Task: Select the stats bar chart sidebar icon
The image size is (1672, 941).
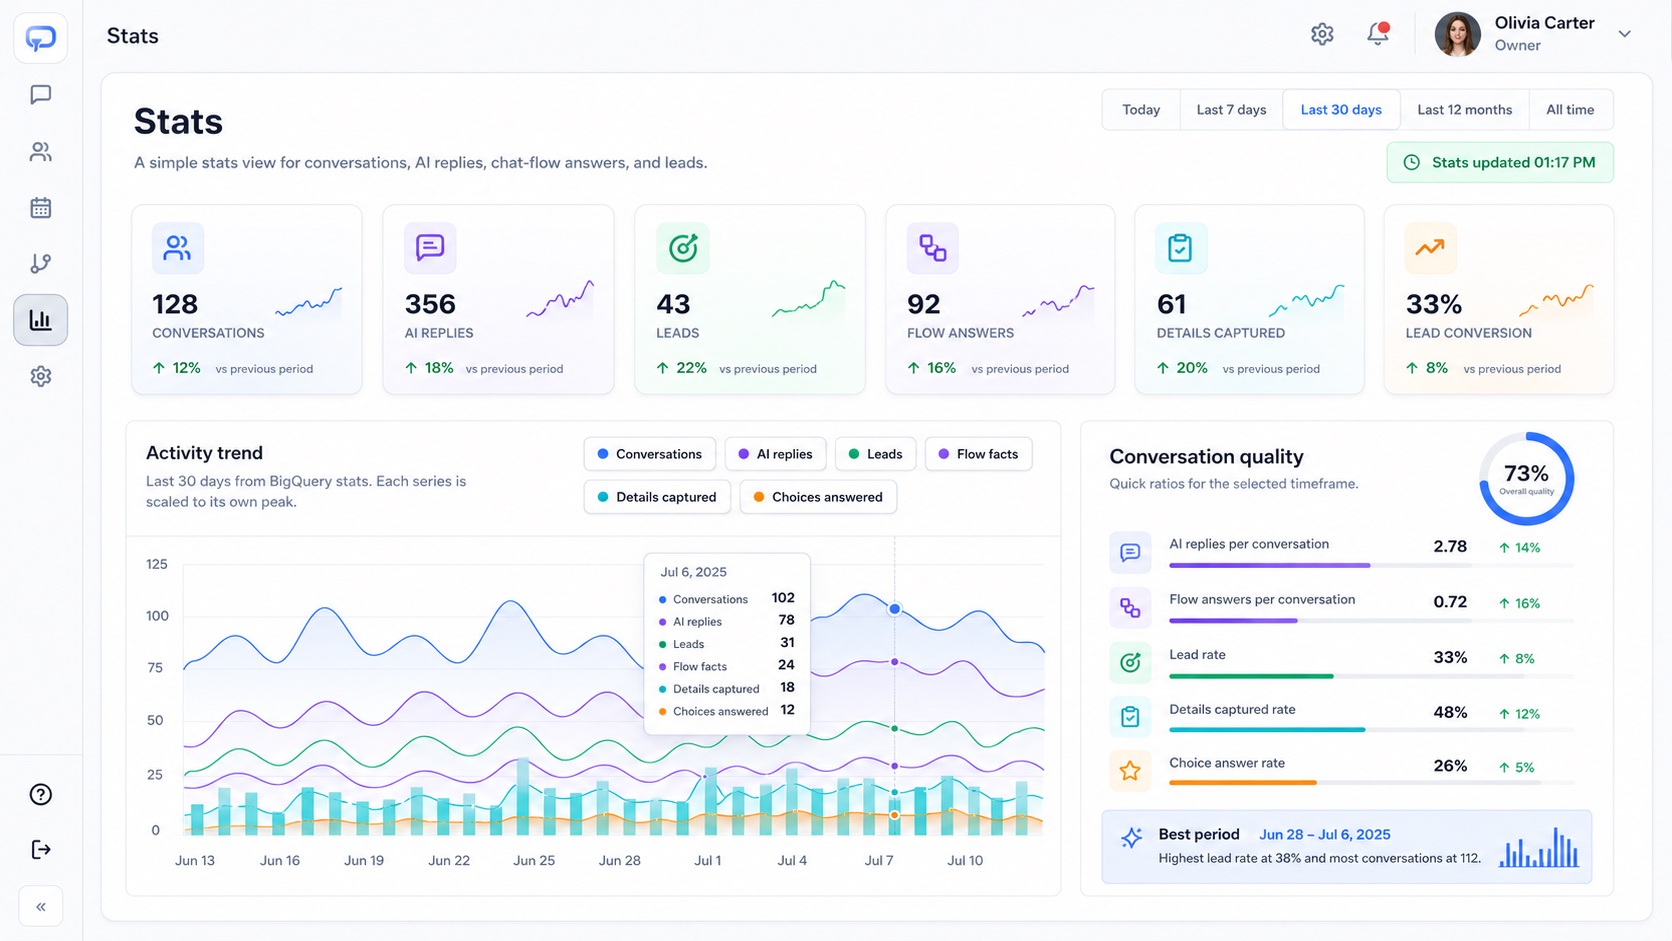Action: [x=40, y=320]
